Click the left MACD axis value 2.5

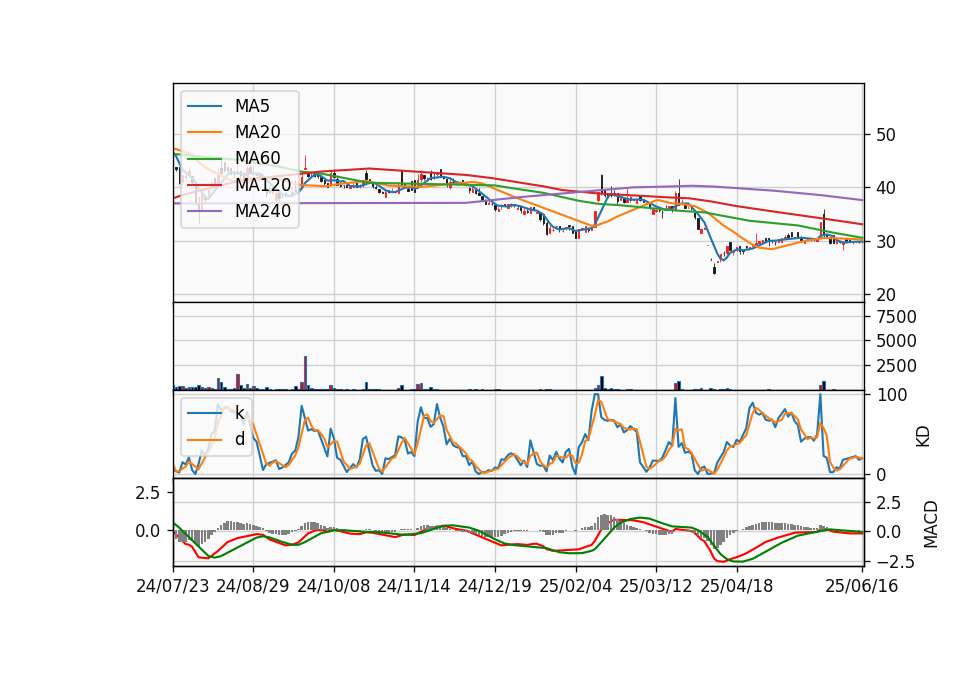click(x=148, y=493)
